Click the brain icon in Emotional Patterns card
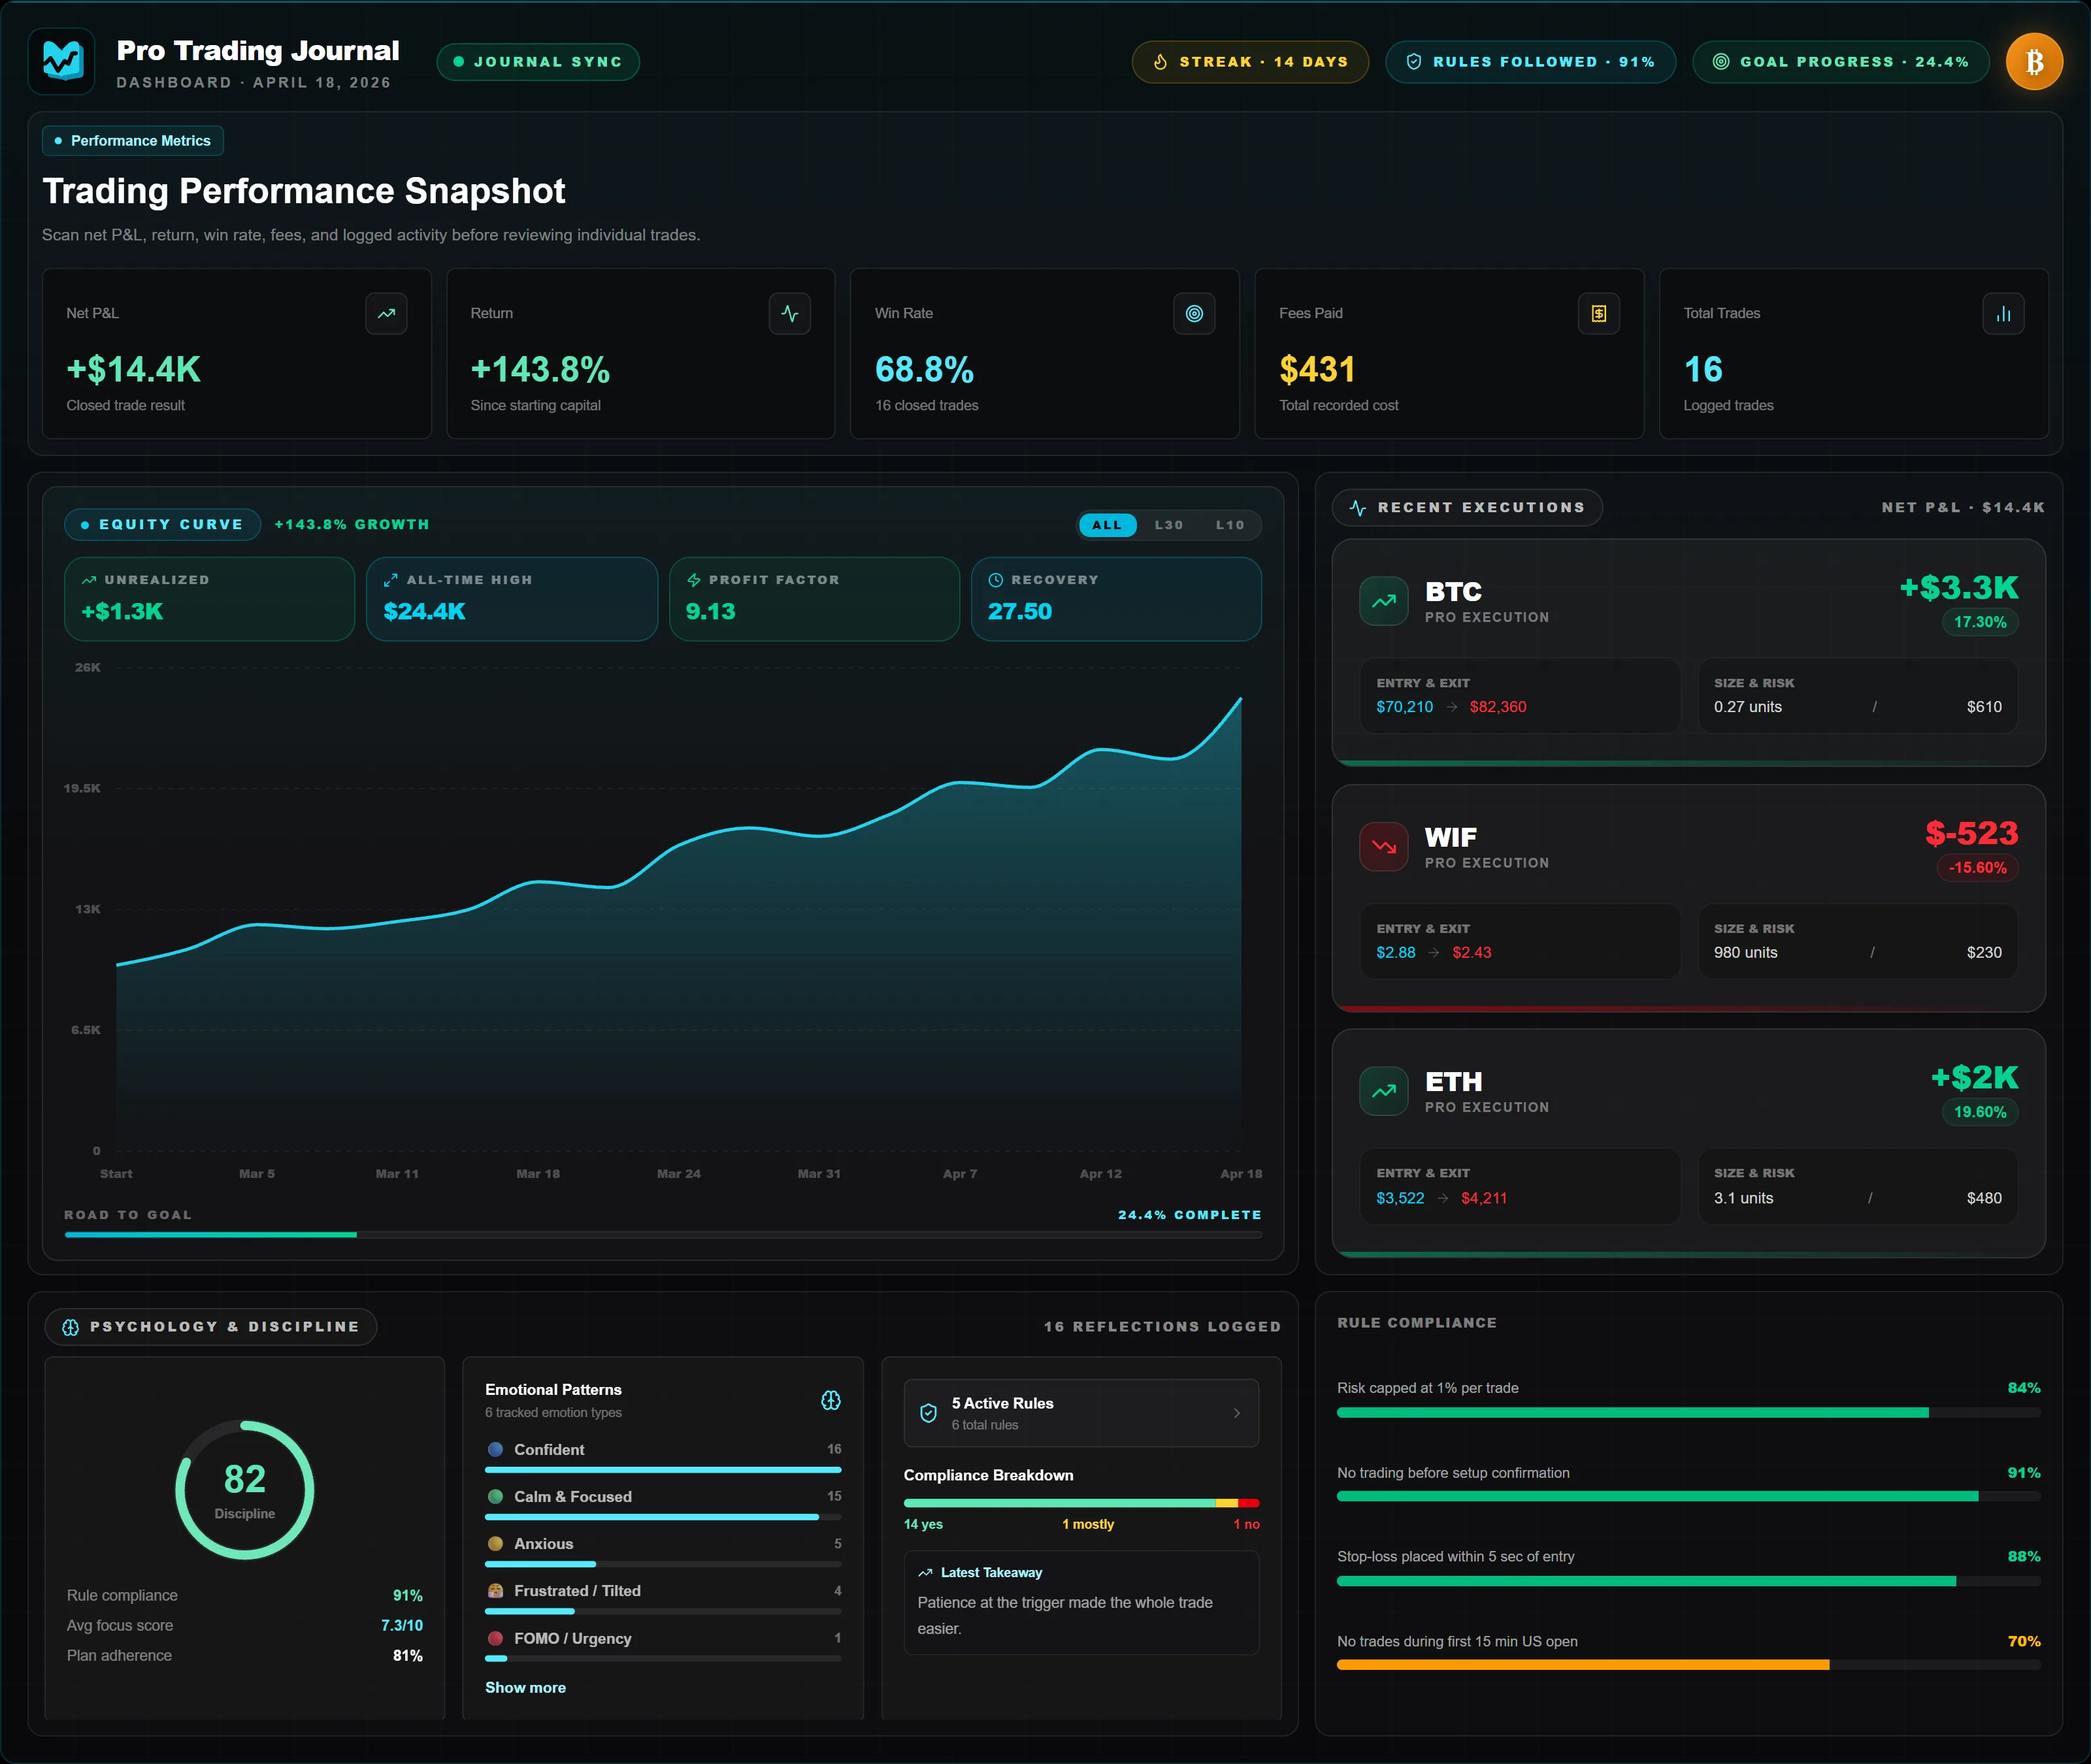Screen dimensions: 2091x1764 coord(831,1400)
